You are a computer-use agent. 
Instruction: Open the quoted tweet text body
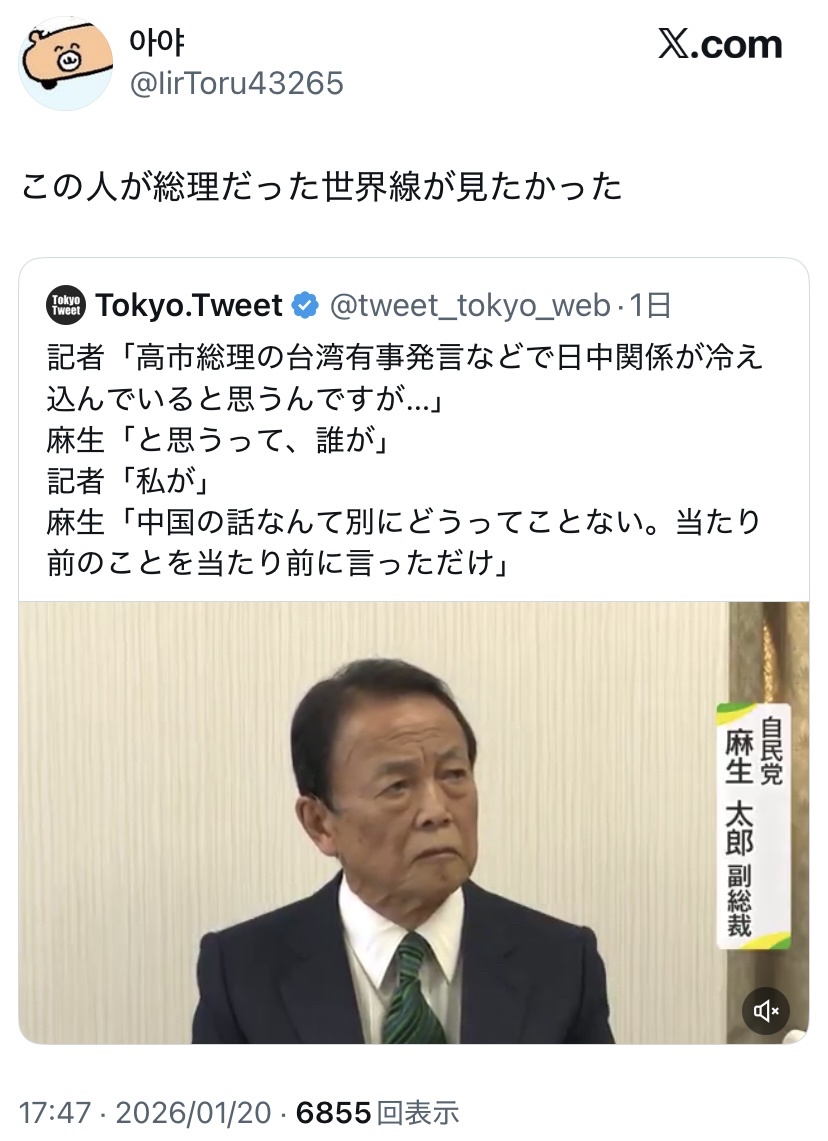point(405,460)
